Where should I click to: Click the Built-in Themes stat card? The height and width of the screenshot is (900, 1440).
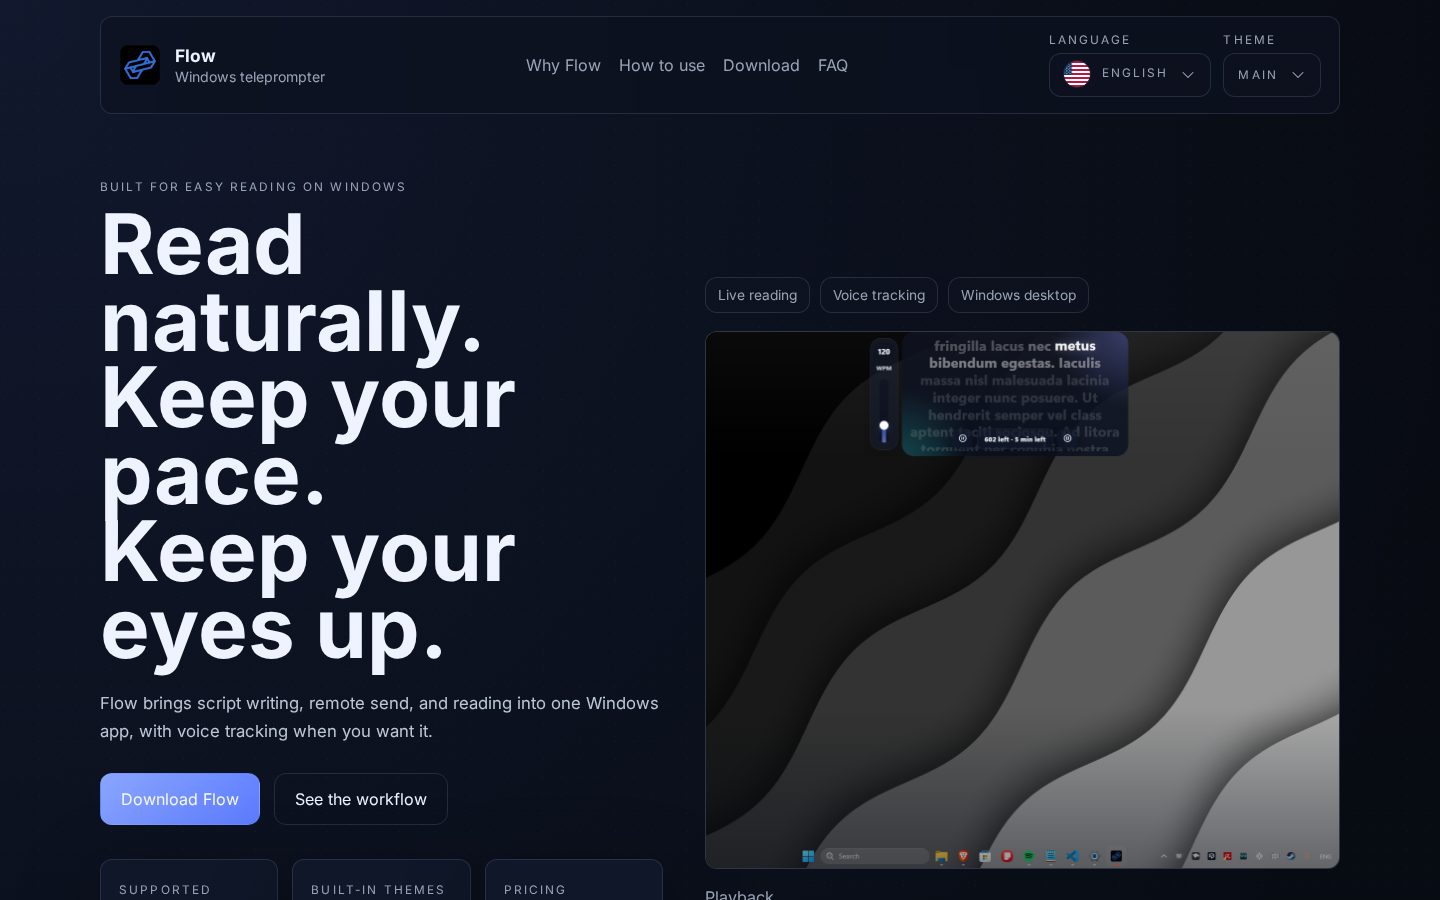click(381, 880)
